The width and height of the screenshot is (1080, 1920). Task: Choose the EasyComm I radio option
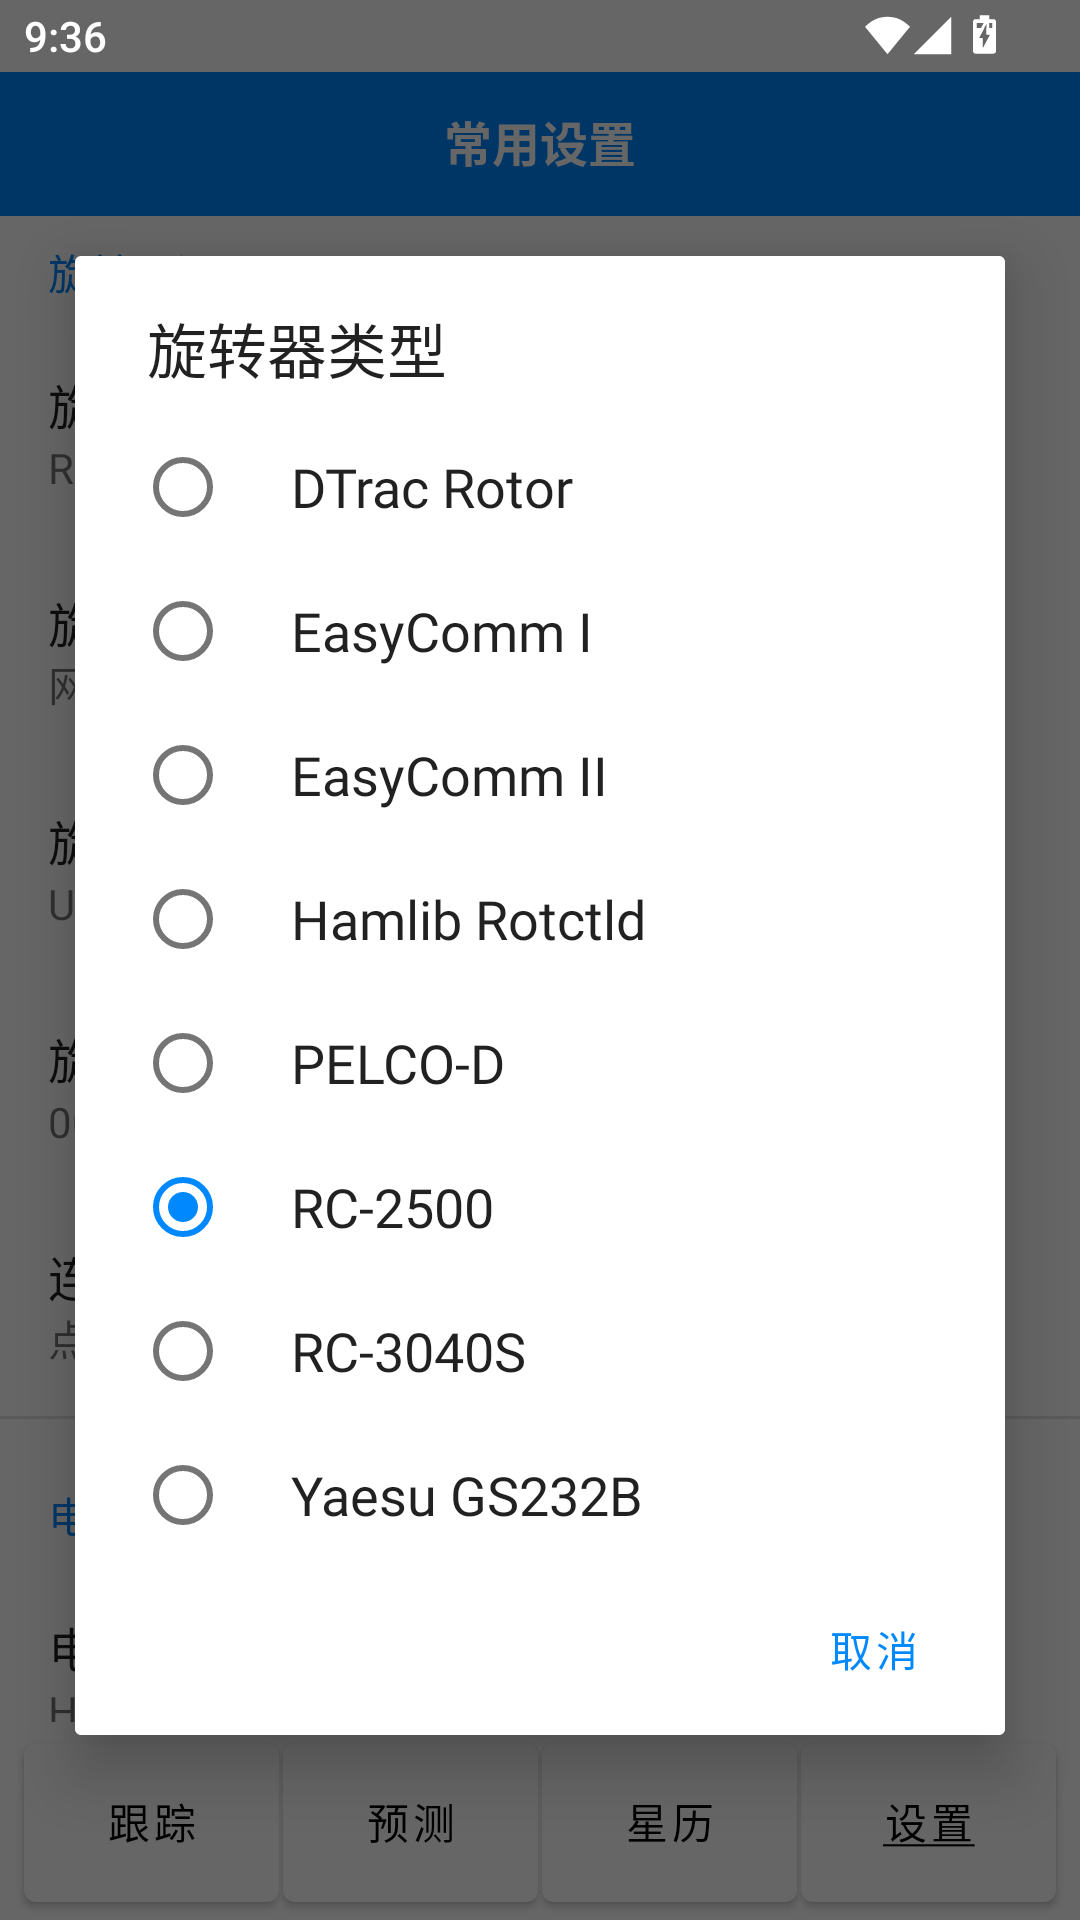[x=183, y=632]
